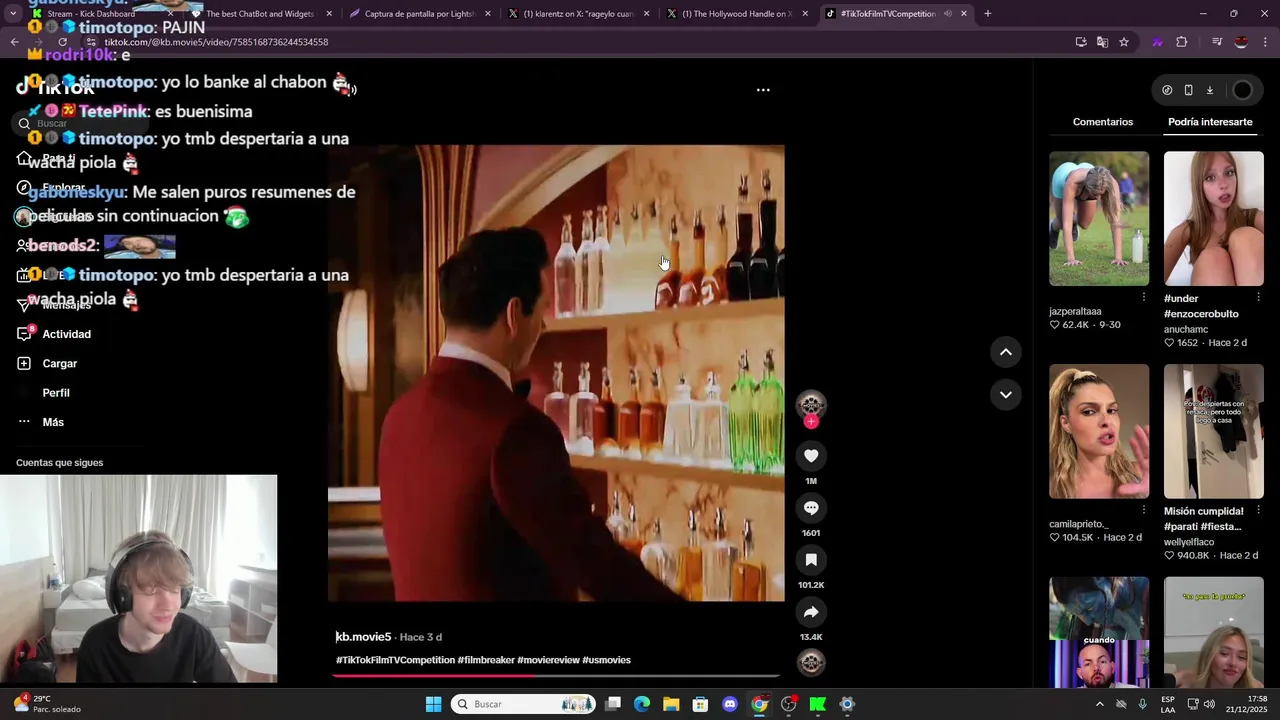The width and height of the screenshot is (1280, 720).
Task: Open the three-dot video options menu
Action: coord(763,90)
